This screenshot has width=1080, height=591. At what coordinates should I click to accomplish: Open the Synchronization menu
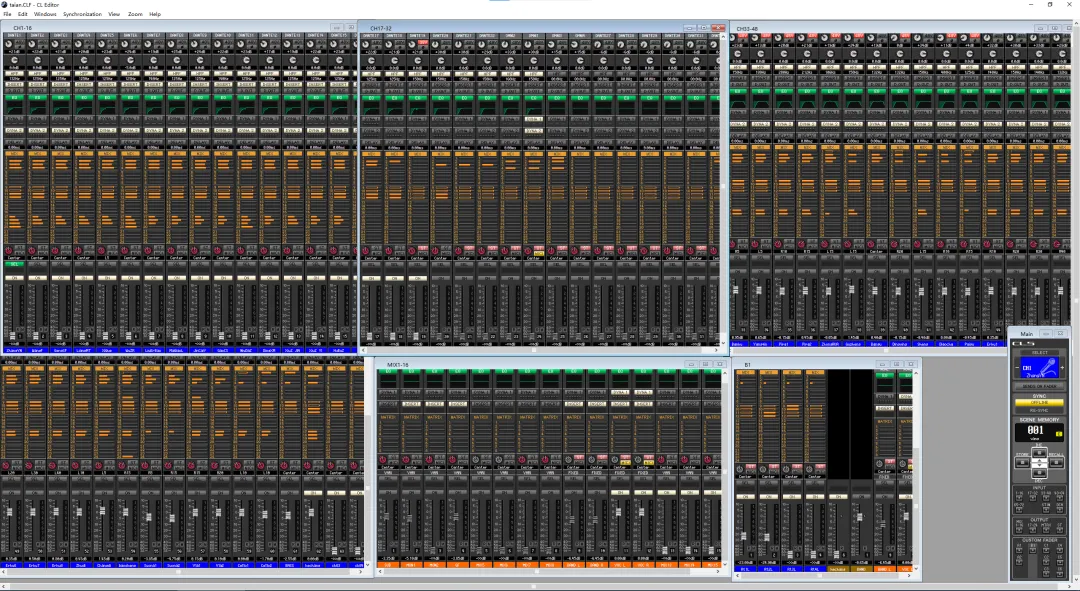coord(83,14)
